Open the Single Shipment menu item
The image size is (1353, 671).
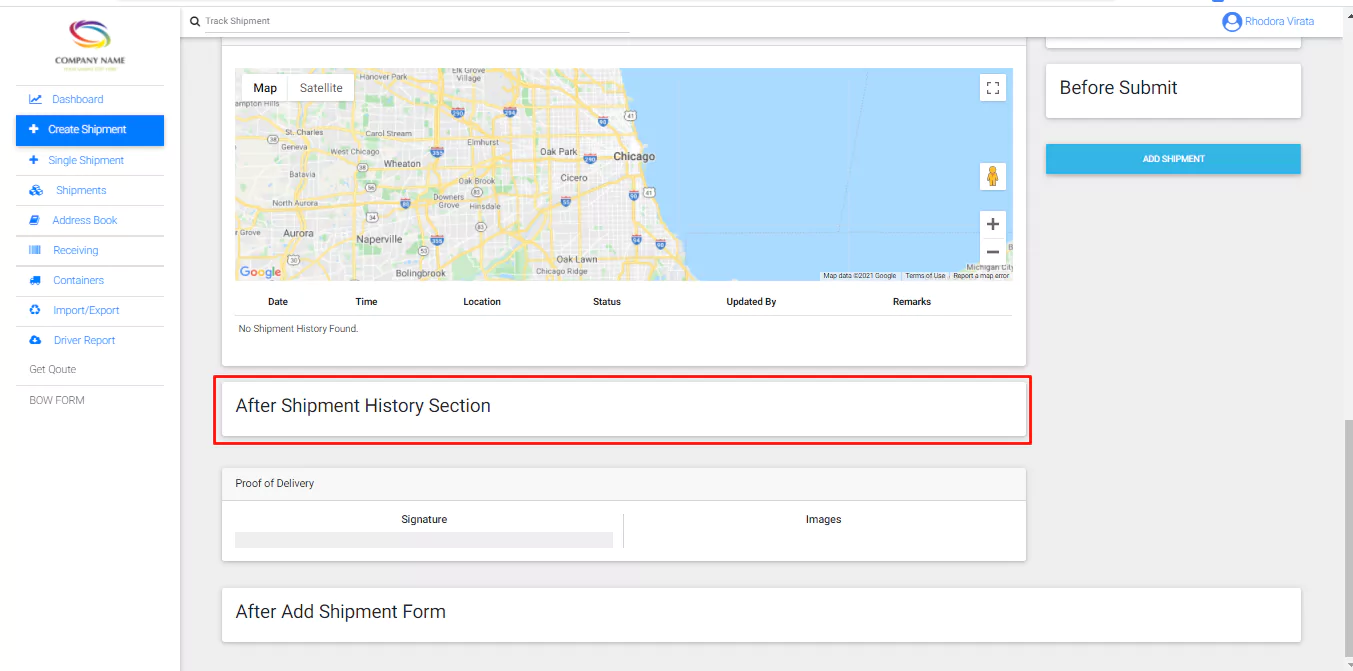point(86,160)
